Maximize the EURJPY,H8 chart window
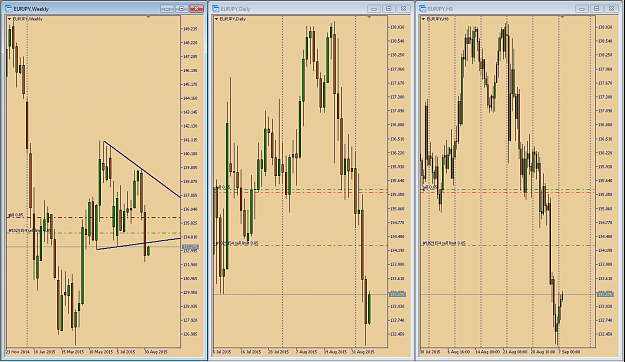 click(x=596, y=8)
